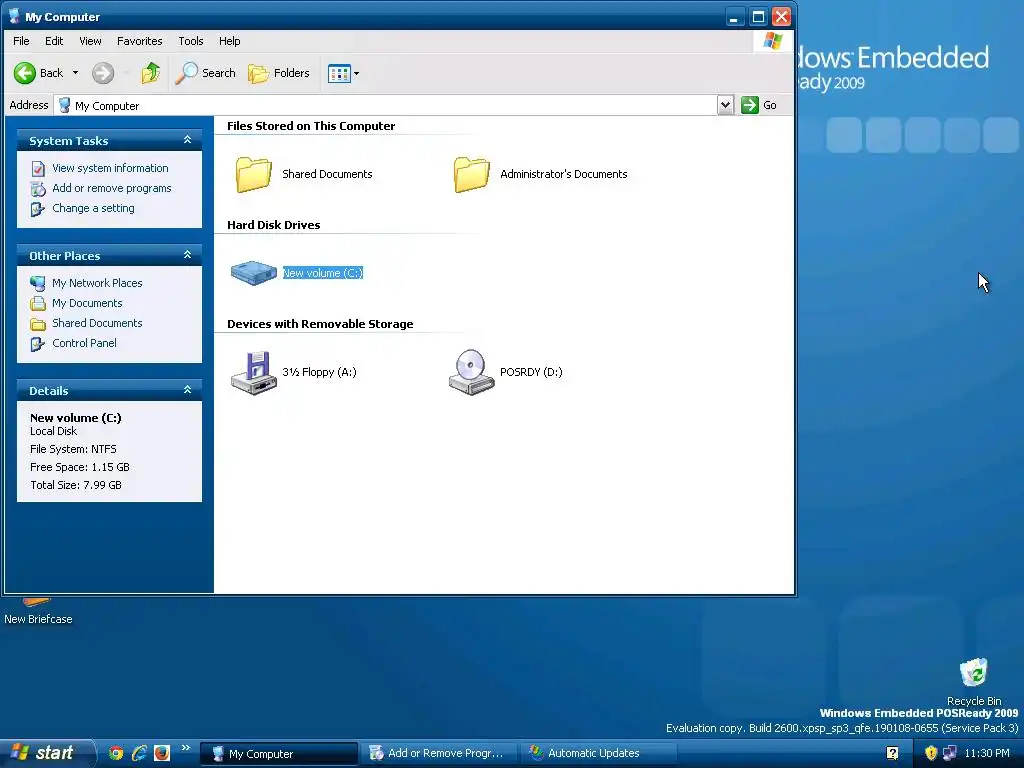Click the 11:30 PM system clock
This screenshot has height=768, width=1024.
click(x=987, y=753)
